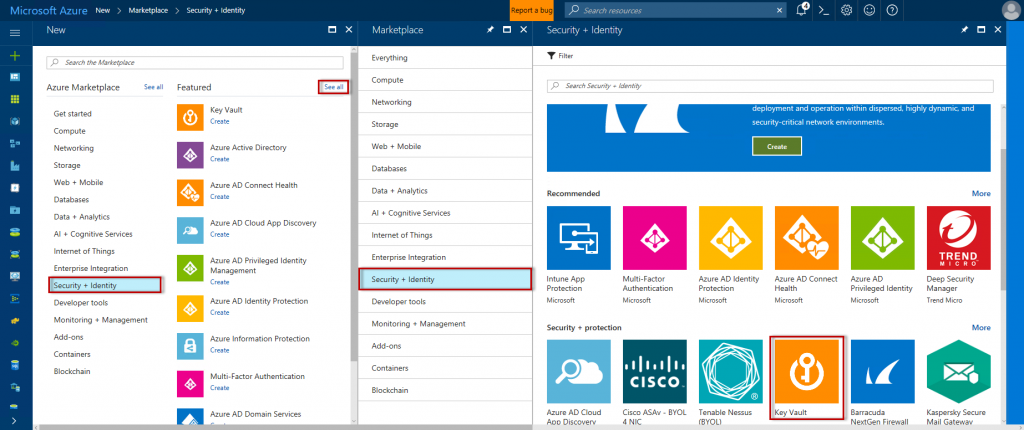The height and width of the screenshot is (430, 1024).
Task: Open the notifications bell icon
Action: click(x=802, y=10)
